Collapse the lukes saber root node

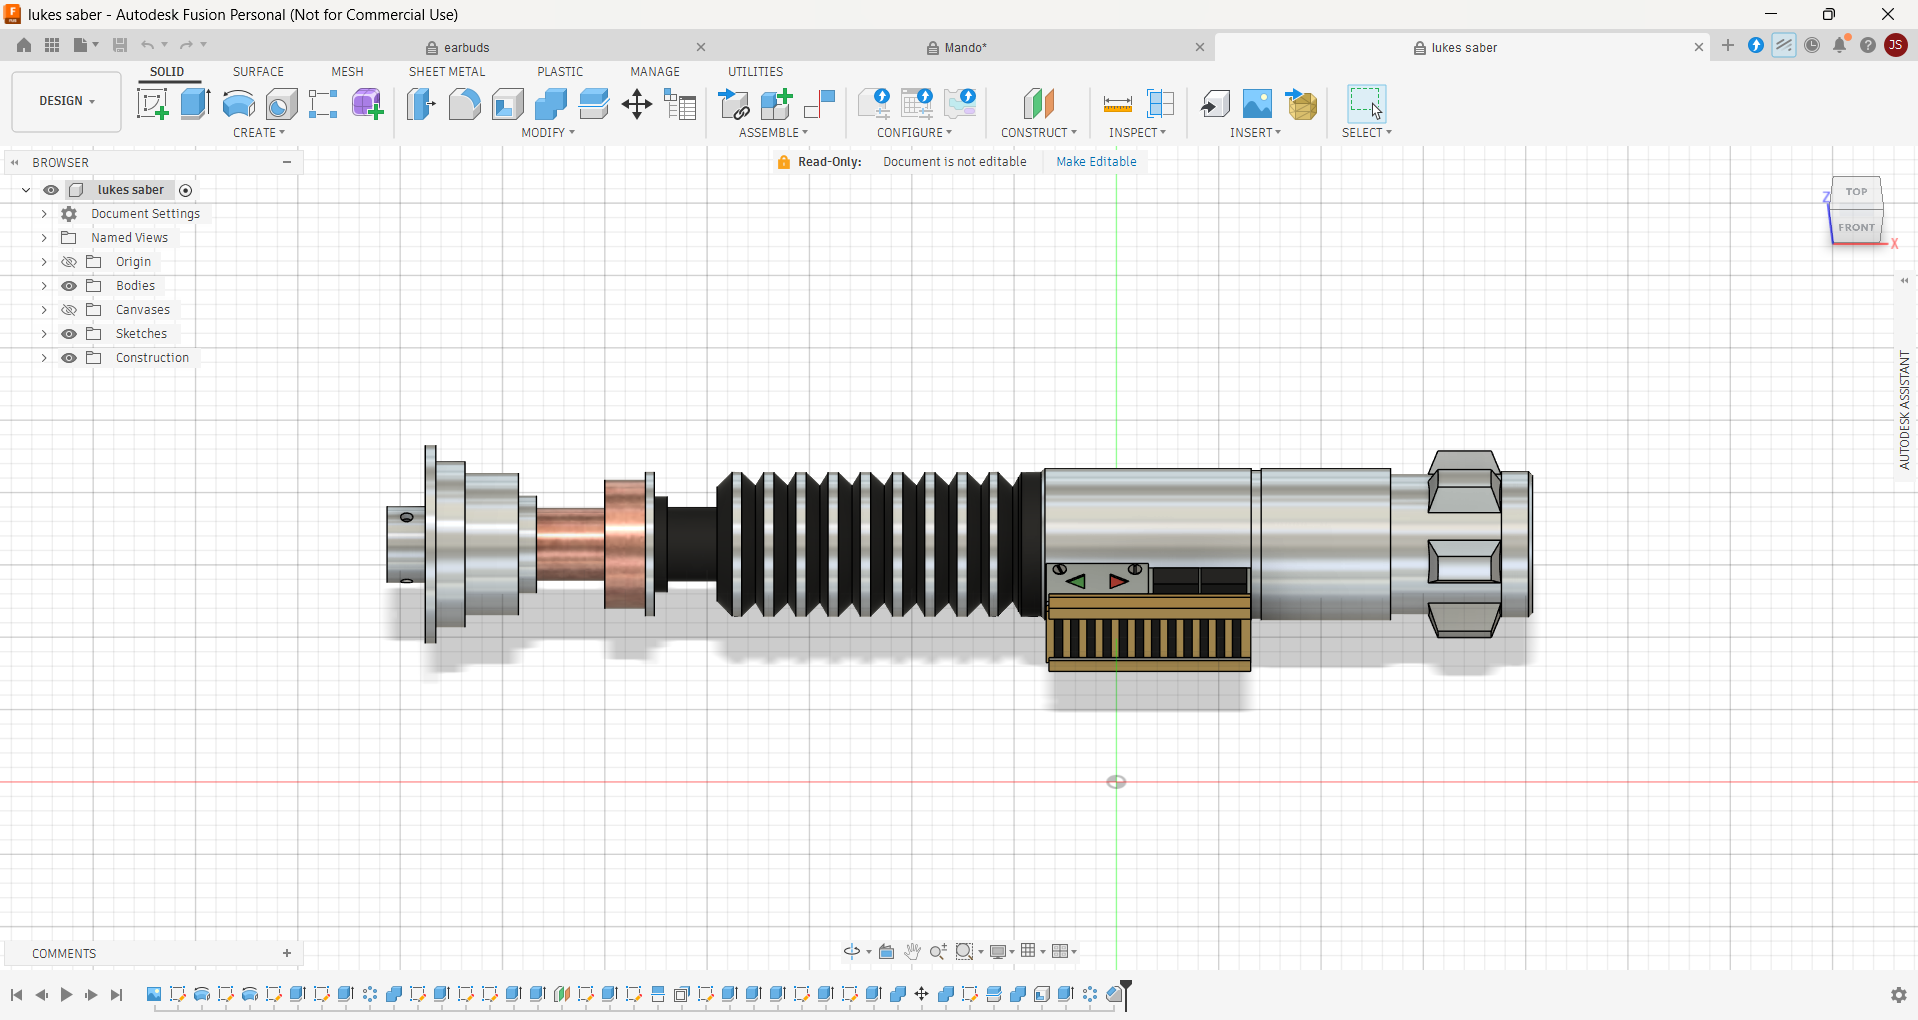click(x=25, y=190)
